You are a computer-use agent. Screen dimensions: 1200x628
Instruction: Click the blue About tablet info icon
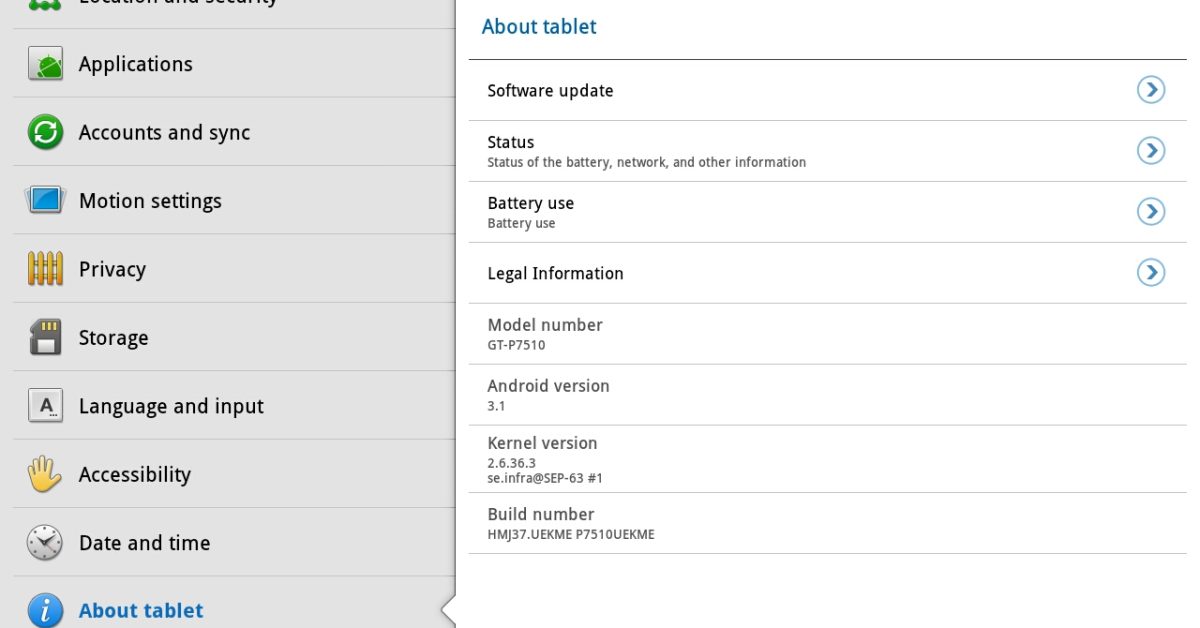click(45, 609)
